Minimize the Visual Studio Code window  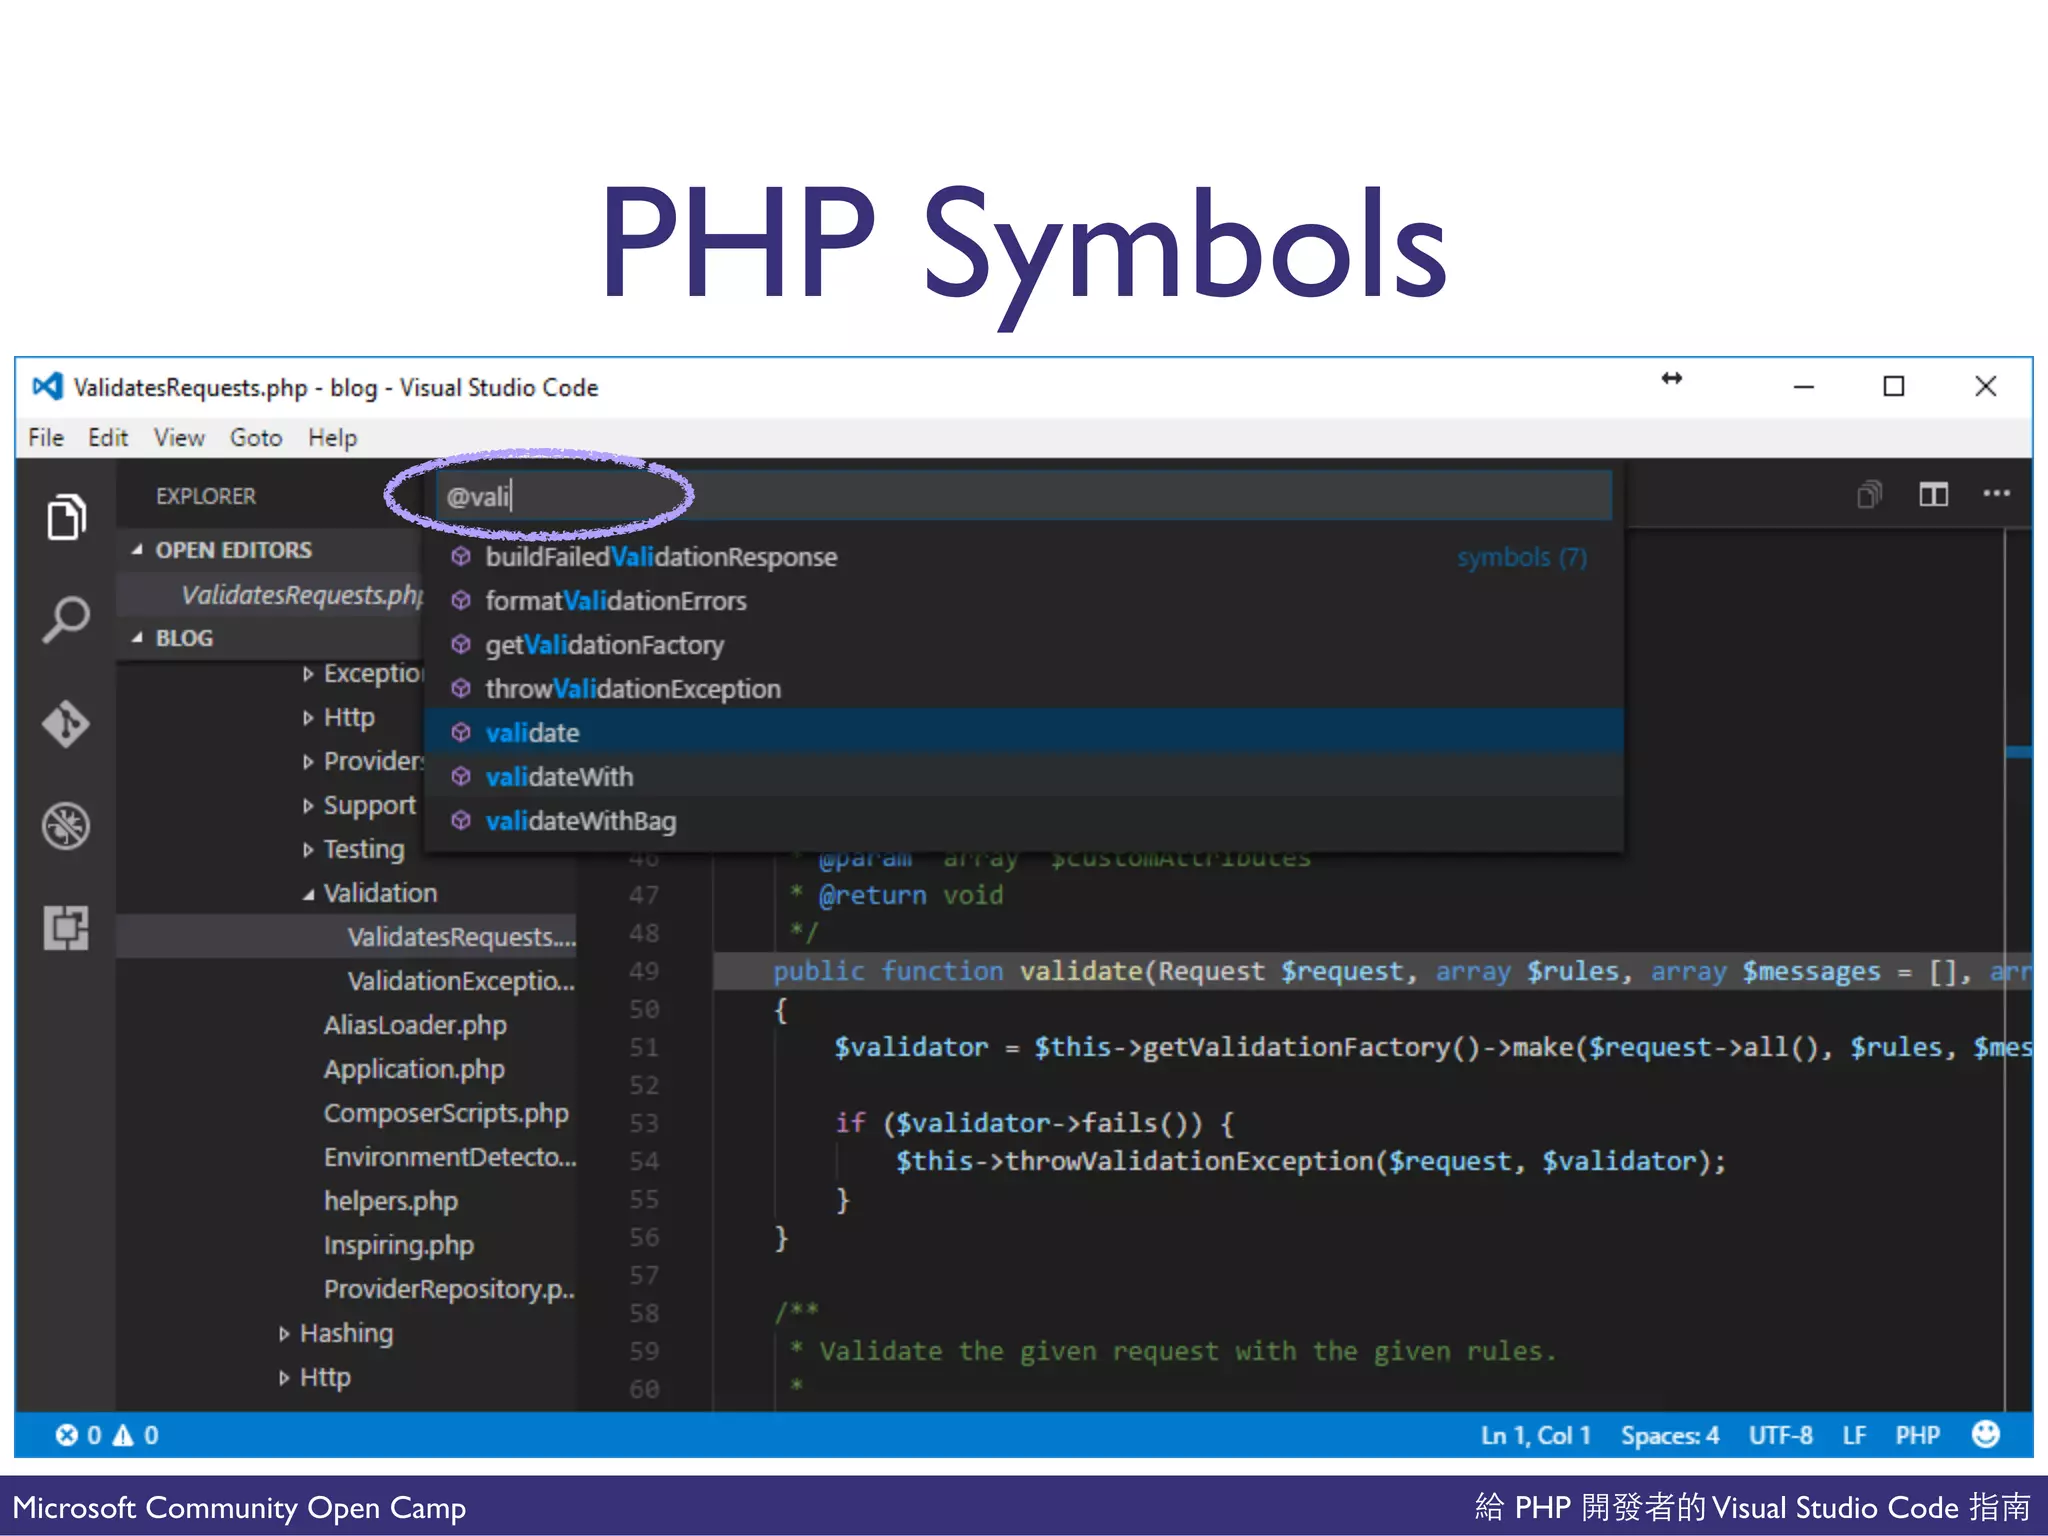(1803, 386)
